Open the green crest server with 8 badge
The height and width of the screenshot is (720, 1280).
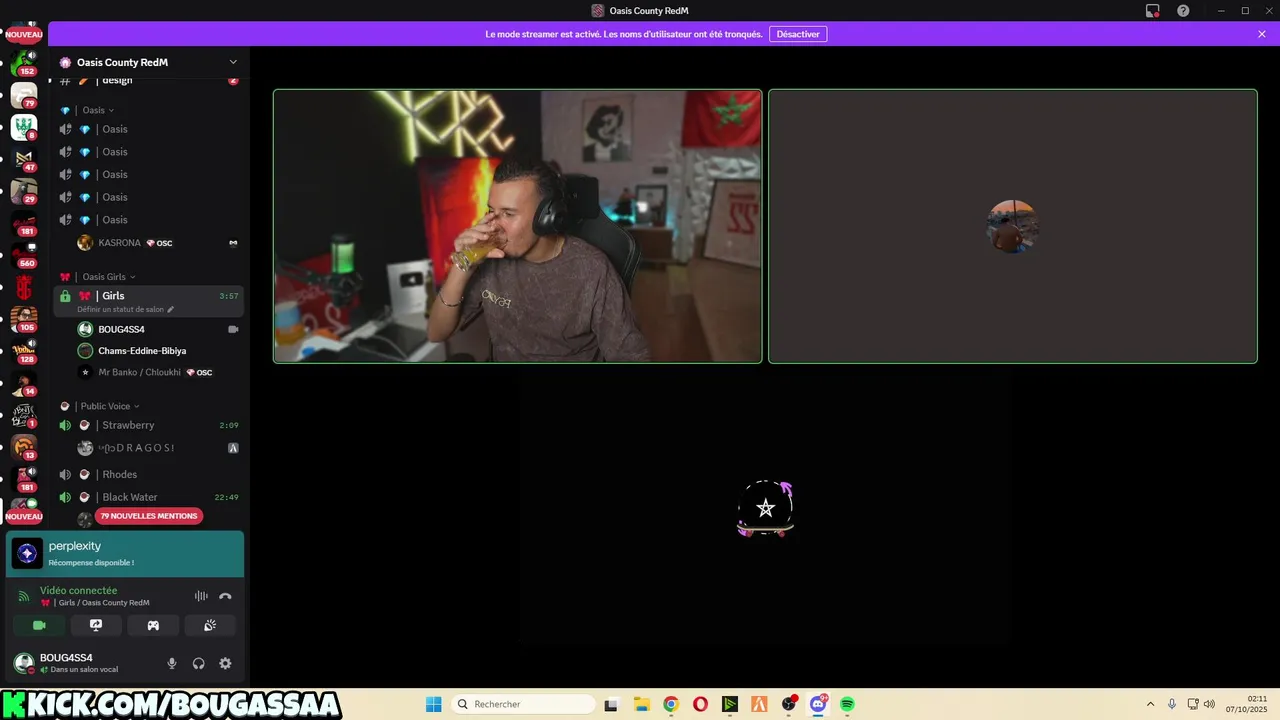24,127
